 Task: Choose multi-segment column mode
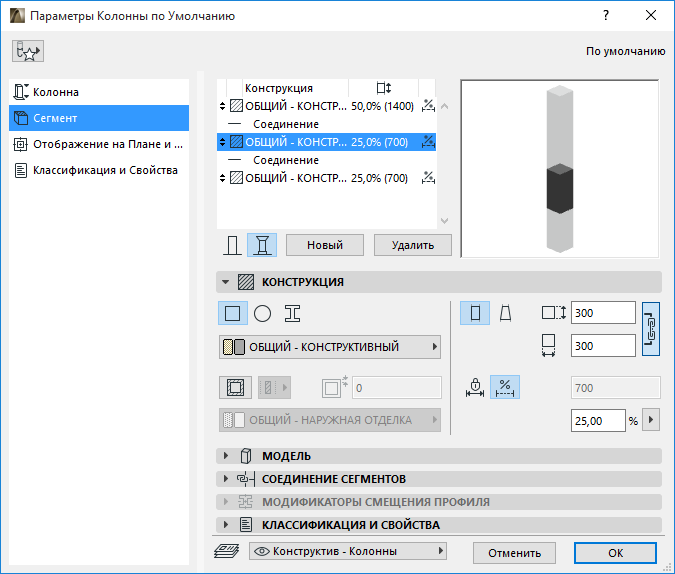coord(262,245)
